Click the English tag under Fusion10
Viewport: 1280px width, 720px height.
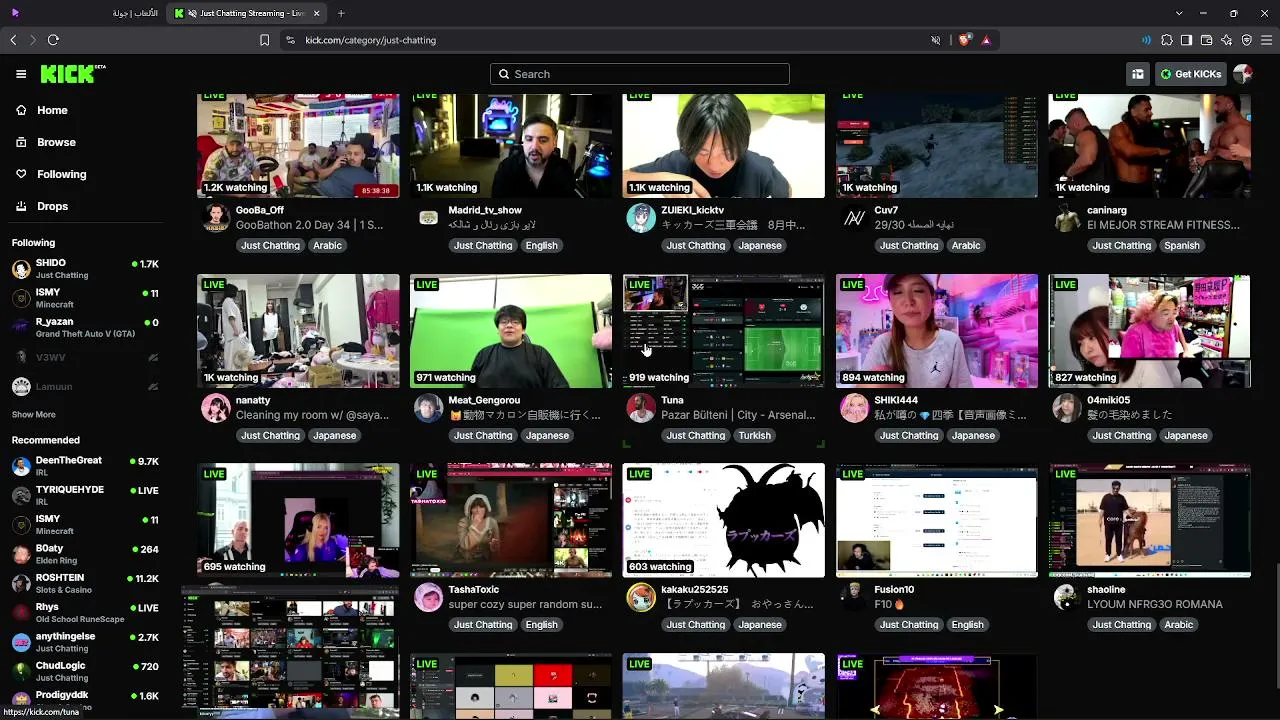[x=967, y=624]
